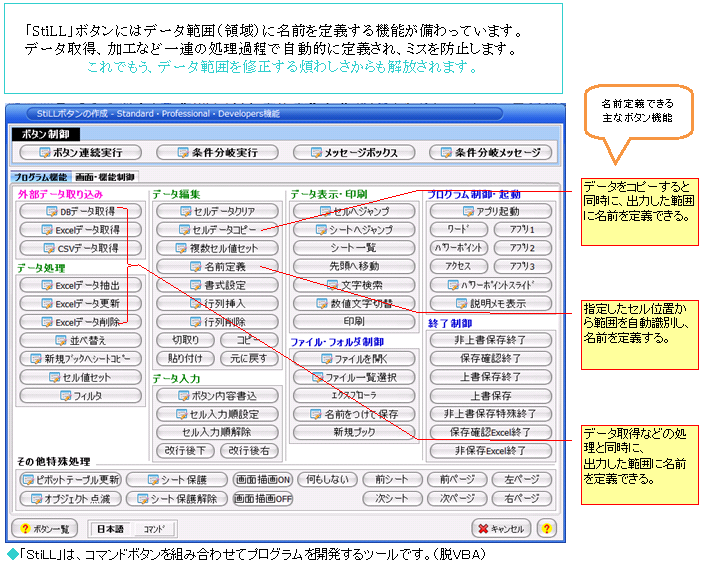Launch the アクセス button
The height and width of the screenshot is (566, 704).
458,266
